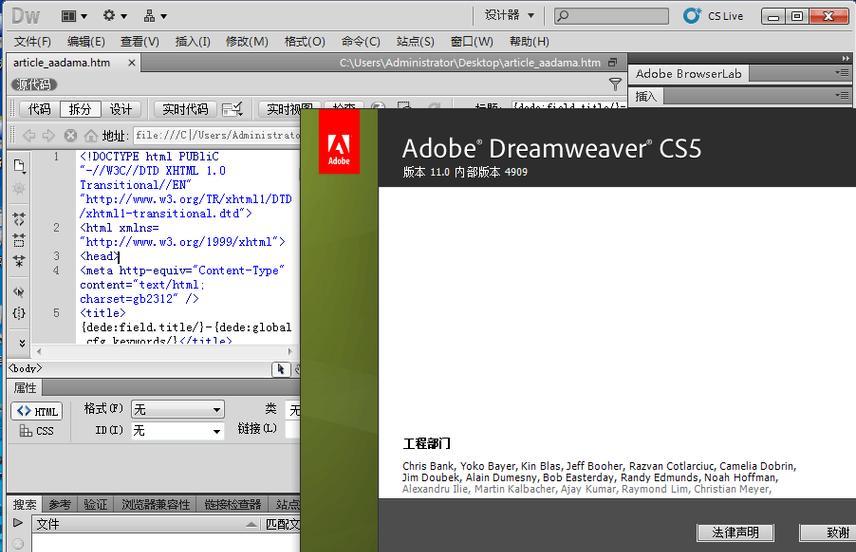Toggle Live View (实时视图)

pos(289,109)
